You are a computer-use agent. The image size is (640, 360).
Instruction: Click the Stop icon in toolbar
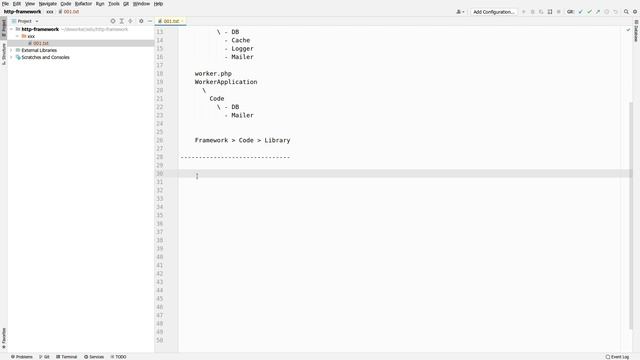pyautogui.click(x=559, y=12)
